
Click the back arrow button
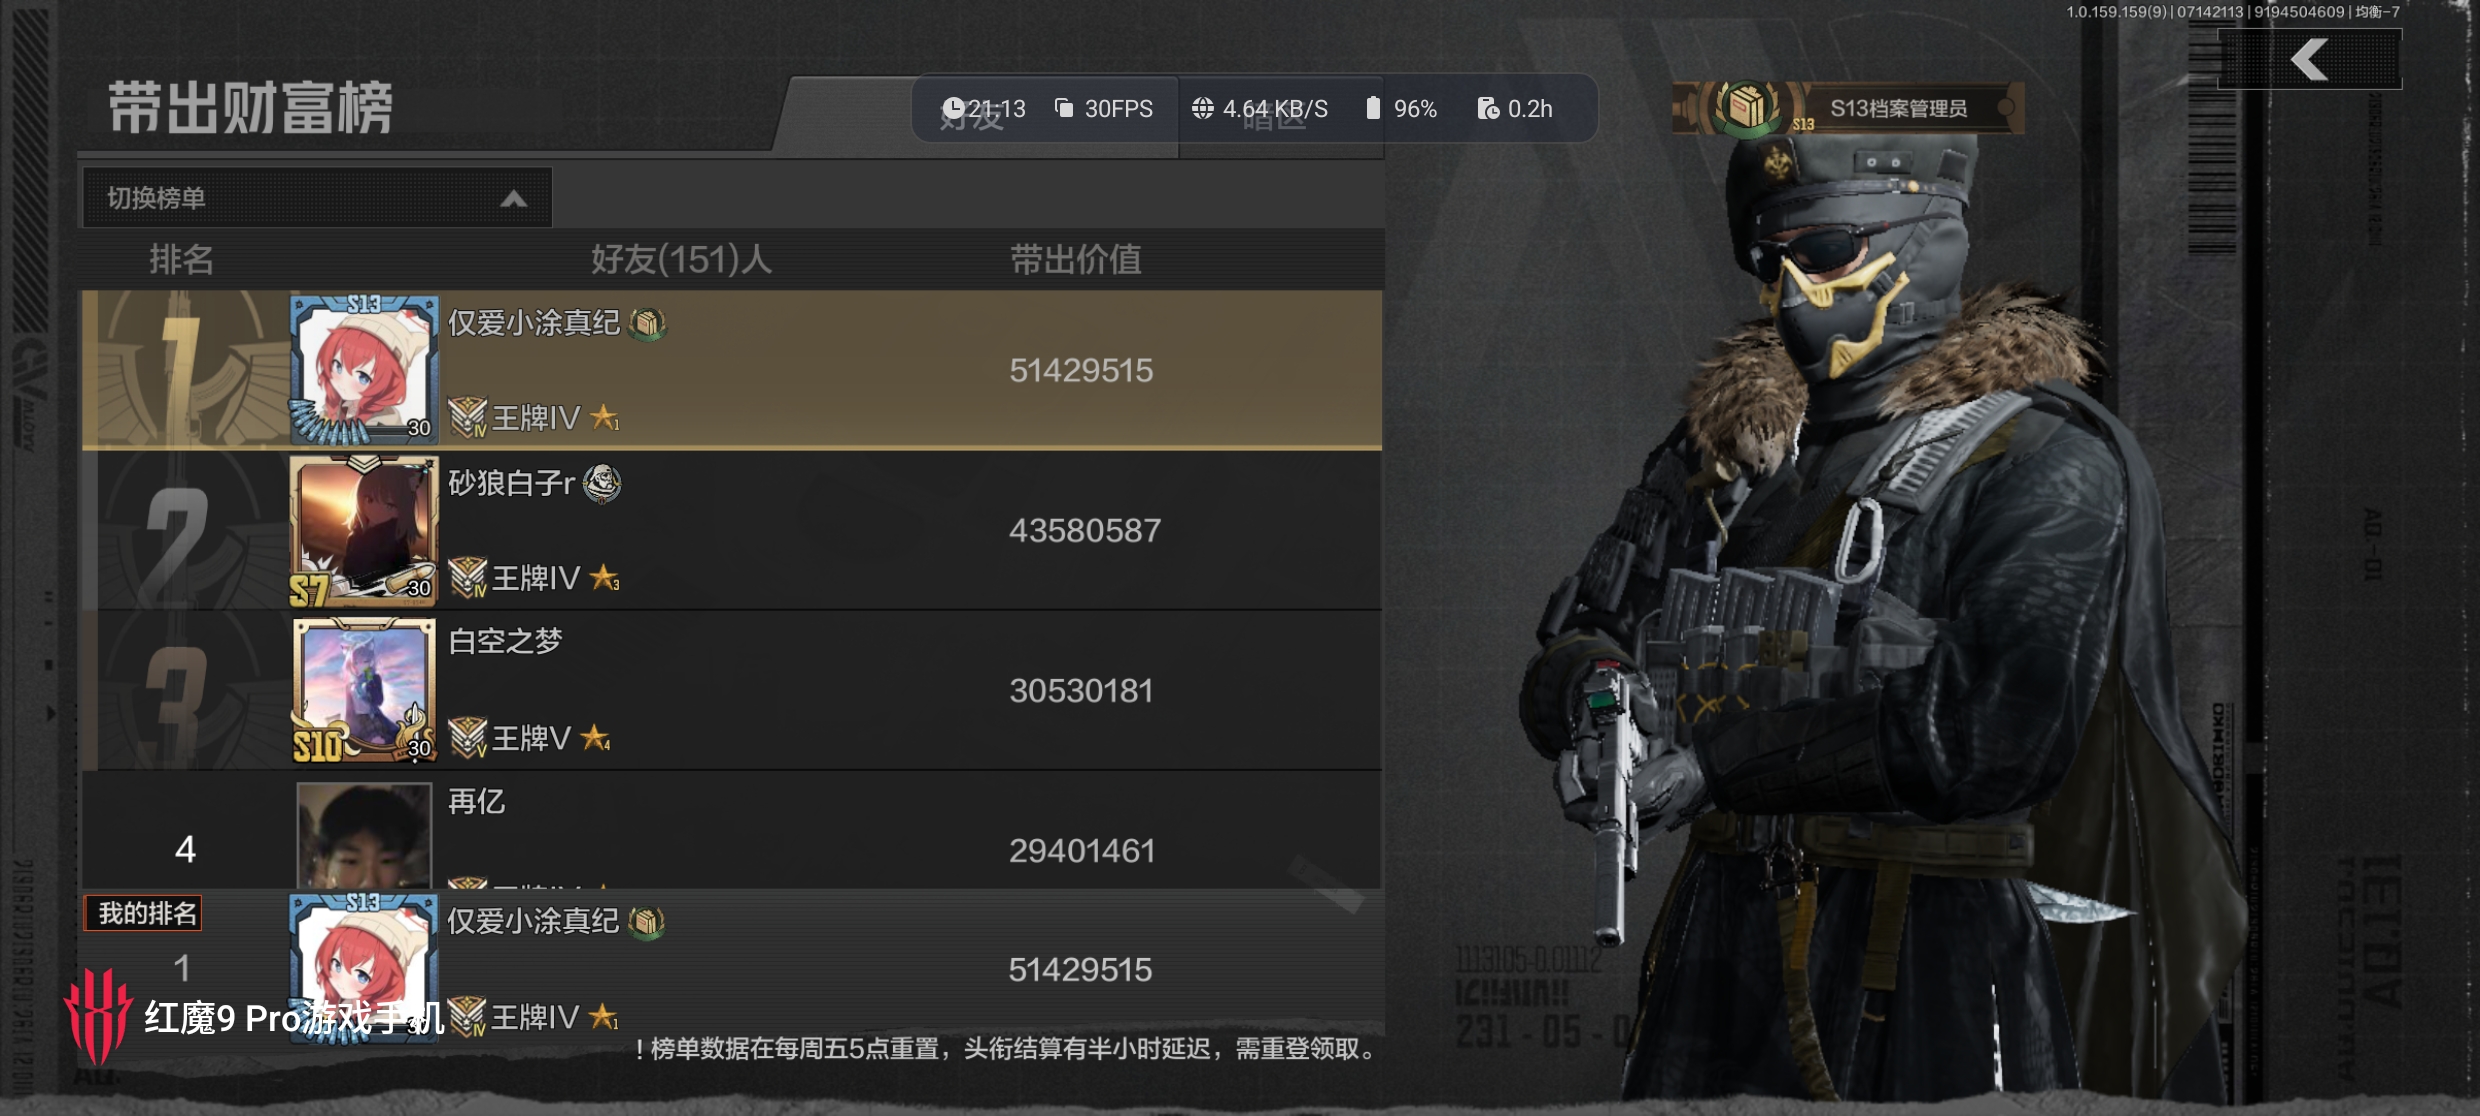2310,60
